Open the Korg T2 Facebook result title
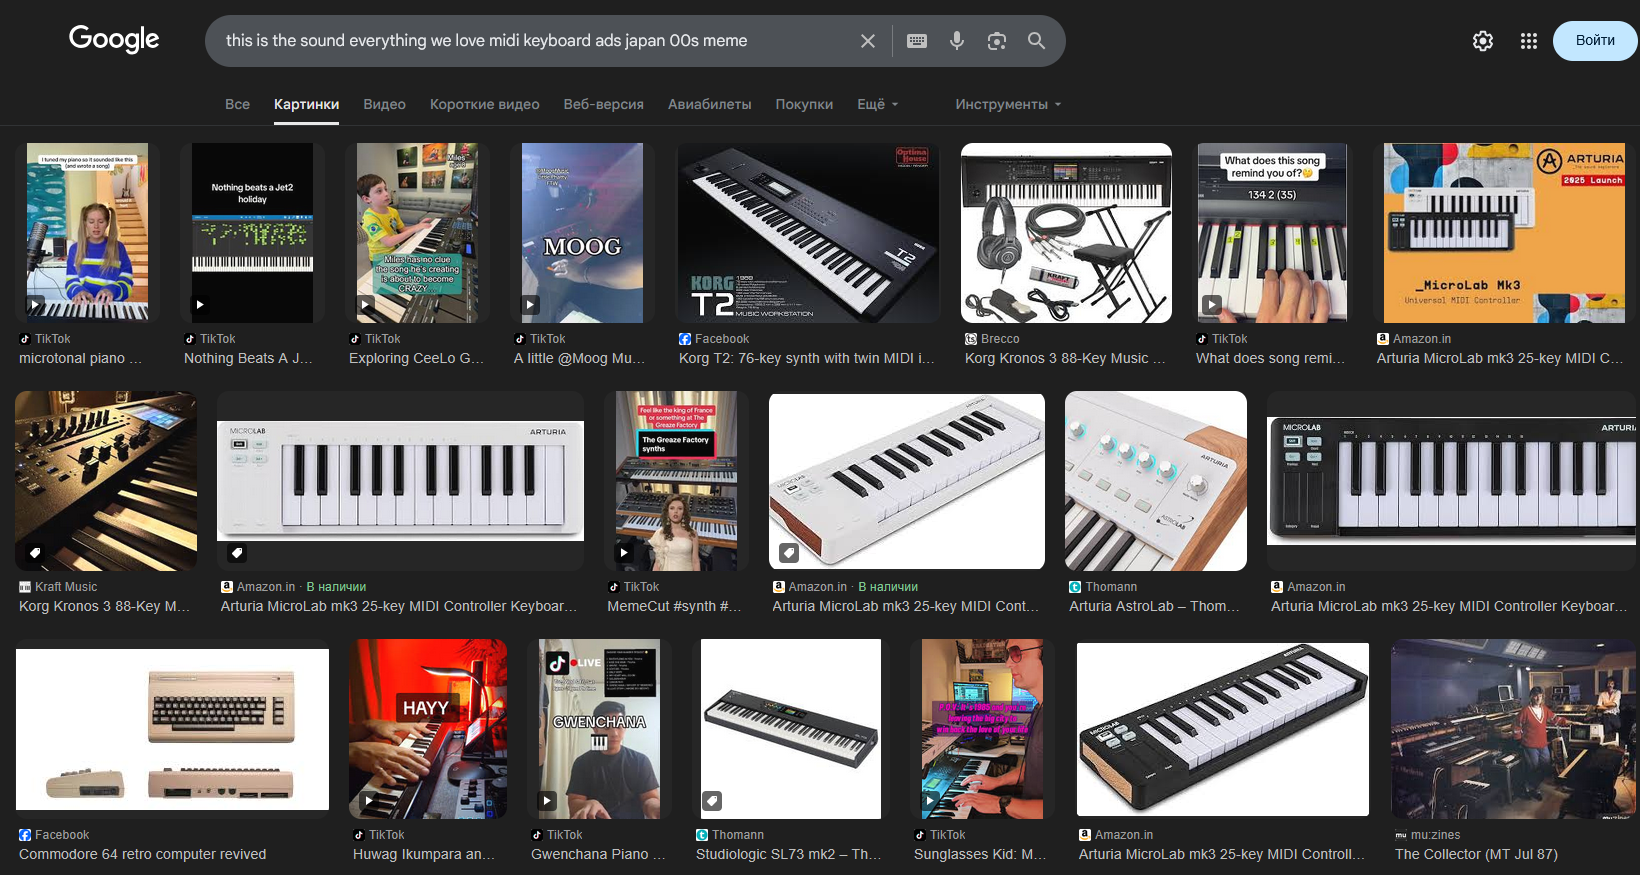The height and width of the screenshot is (875, 1640). tap(807, 358)
